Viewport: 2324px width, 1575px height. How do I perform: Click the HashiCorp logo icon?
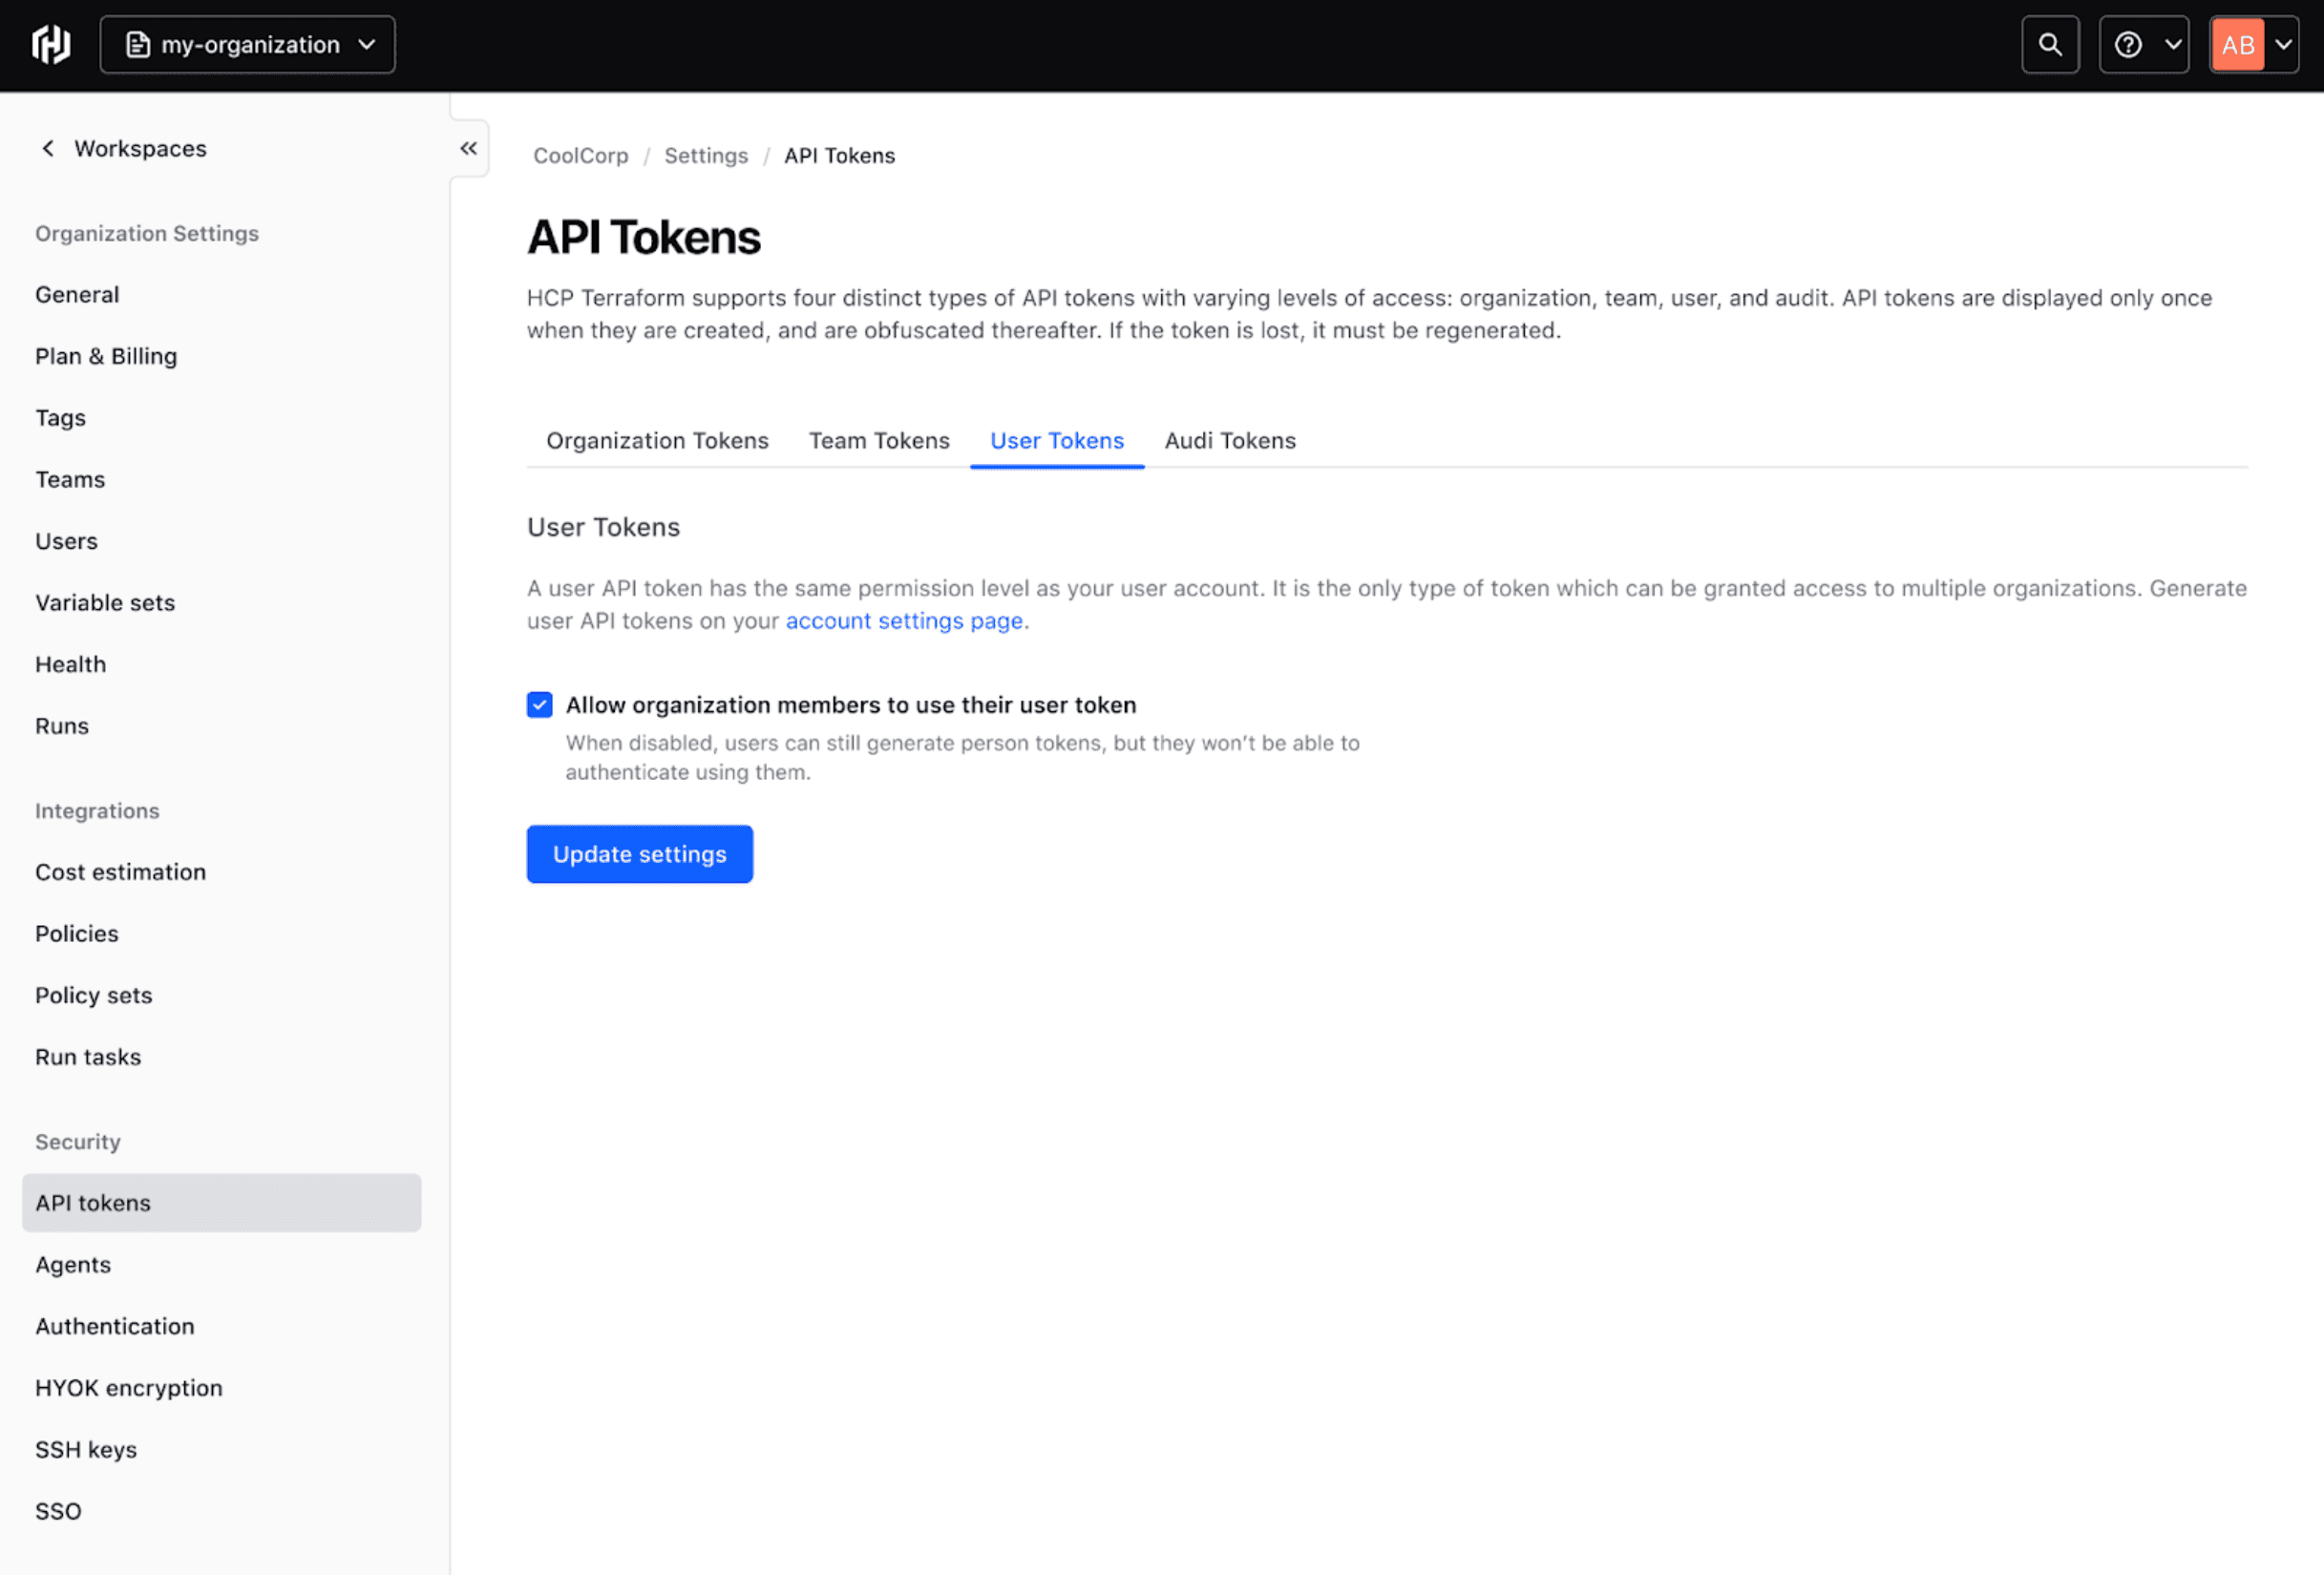[x=51, y=45]
